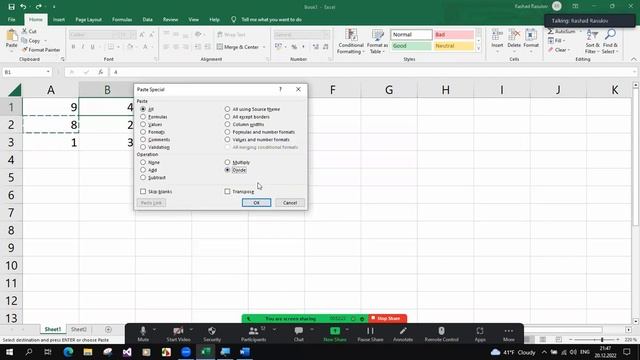This screenshot has height=360, width=640.
Task: Select the Column widths radio option
Action: [x=227, y=124]
